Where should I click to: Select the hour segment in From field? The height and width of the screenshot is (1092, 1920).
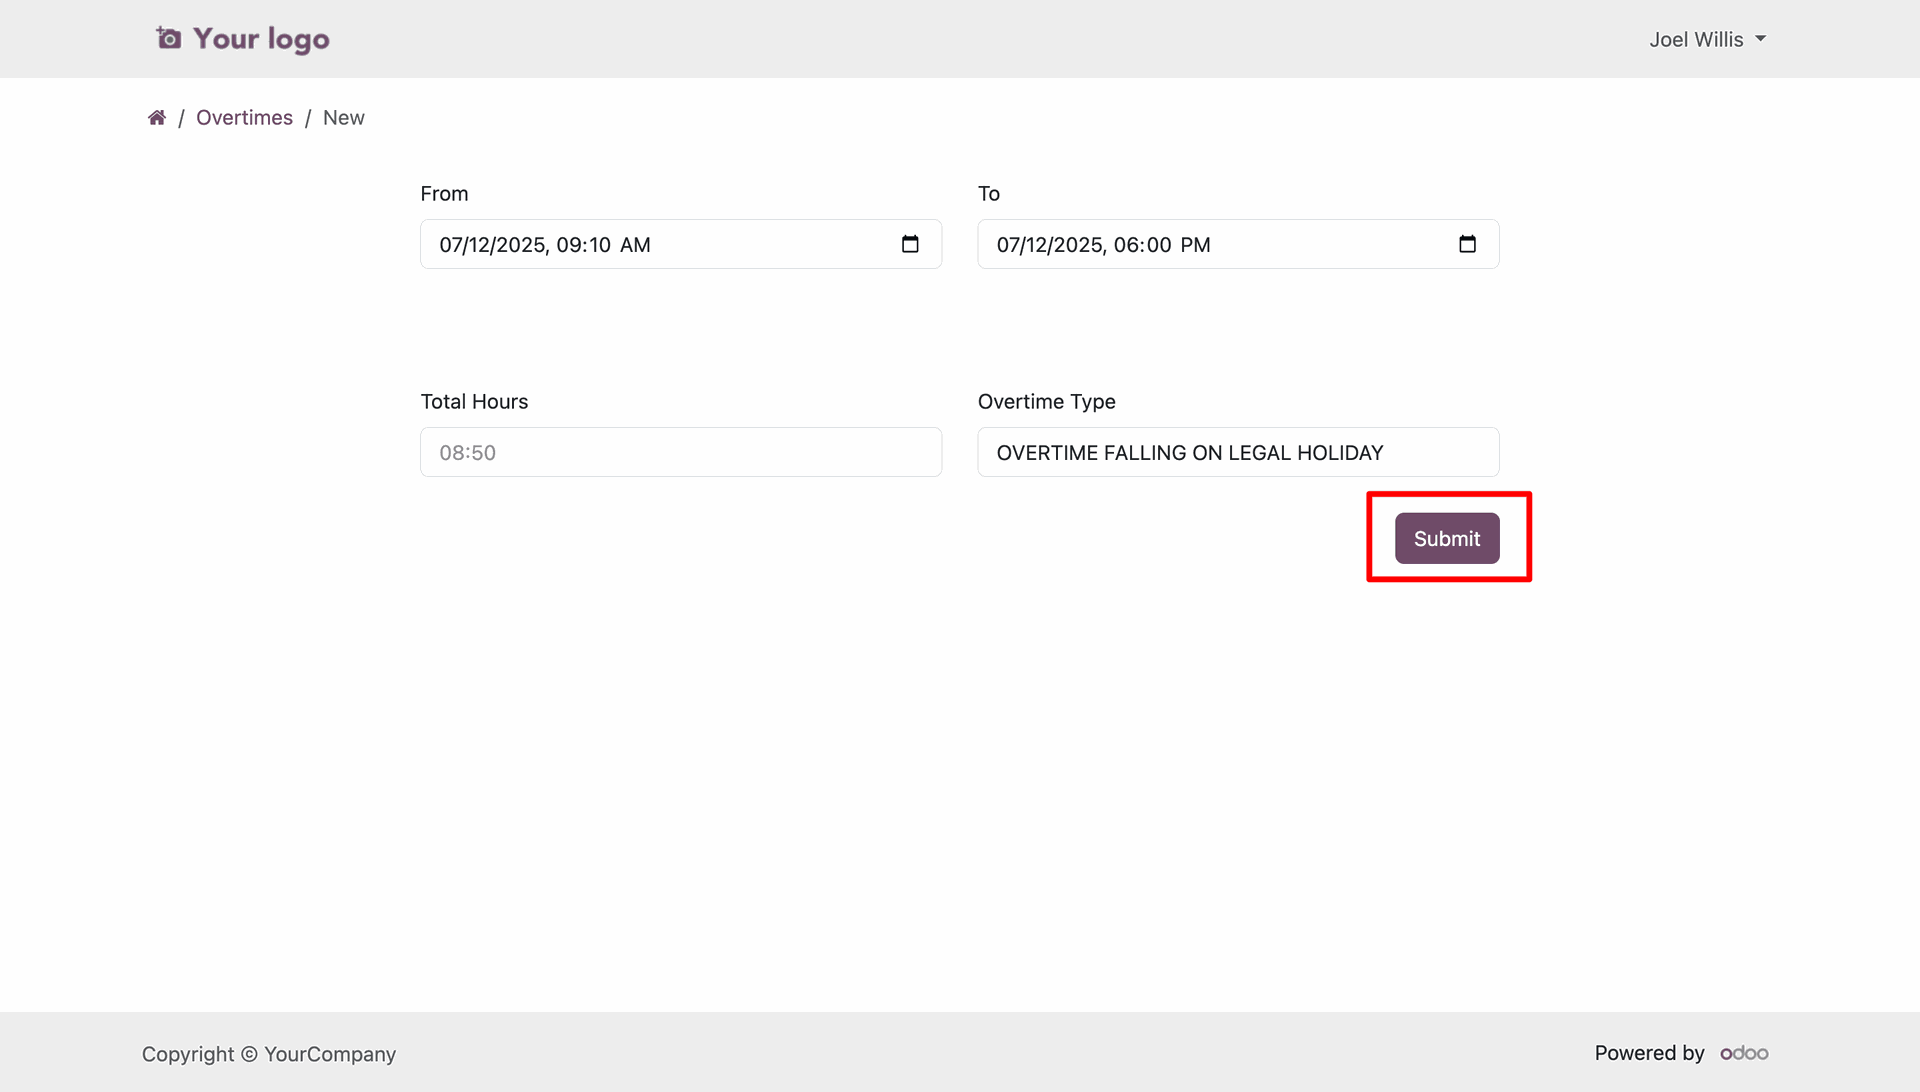coord(568,245)
